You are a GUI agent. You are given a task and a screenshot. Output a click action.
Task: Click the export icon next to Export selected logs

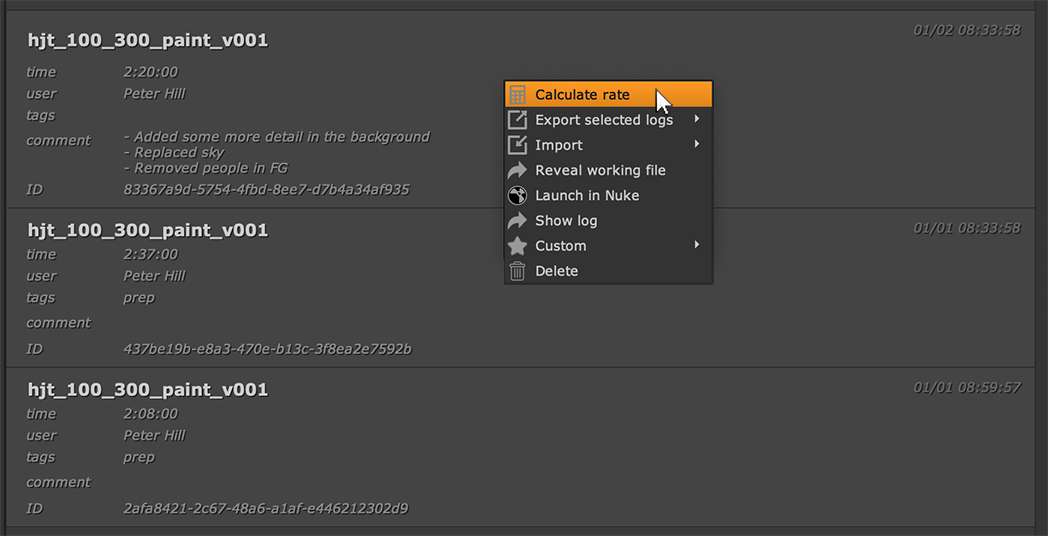tap(517, 120)
